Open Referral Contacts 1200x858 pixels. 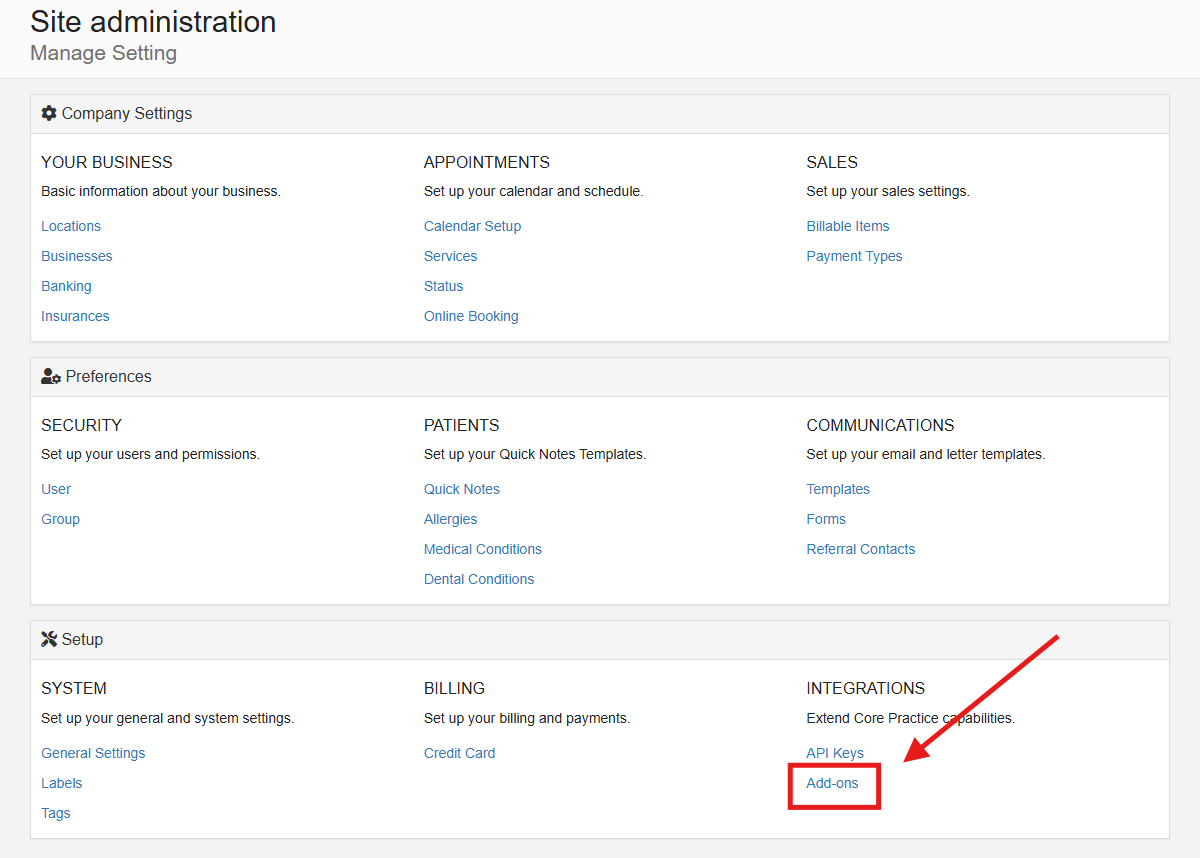(x=861, y=549)
